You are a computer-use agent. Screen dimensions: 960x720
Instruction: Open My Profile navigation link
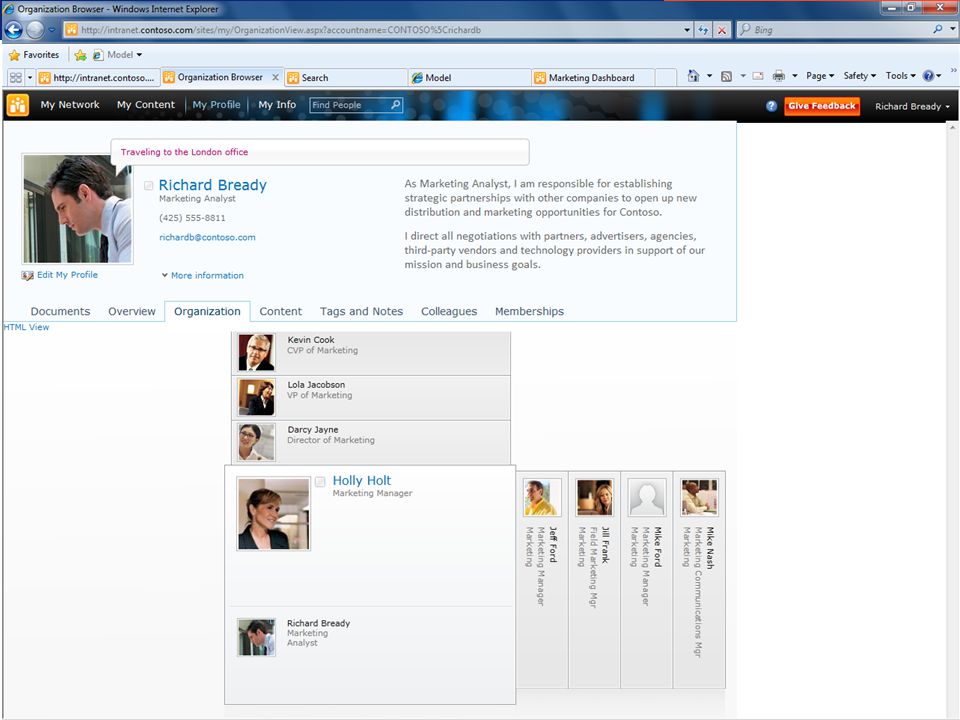pyautogui.click(x=216, y=105)
